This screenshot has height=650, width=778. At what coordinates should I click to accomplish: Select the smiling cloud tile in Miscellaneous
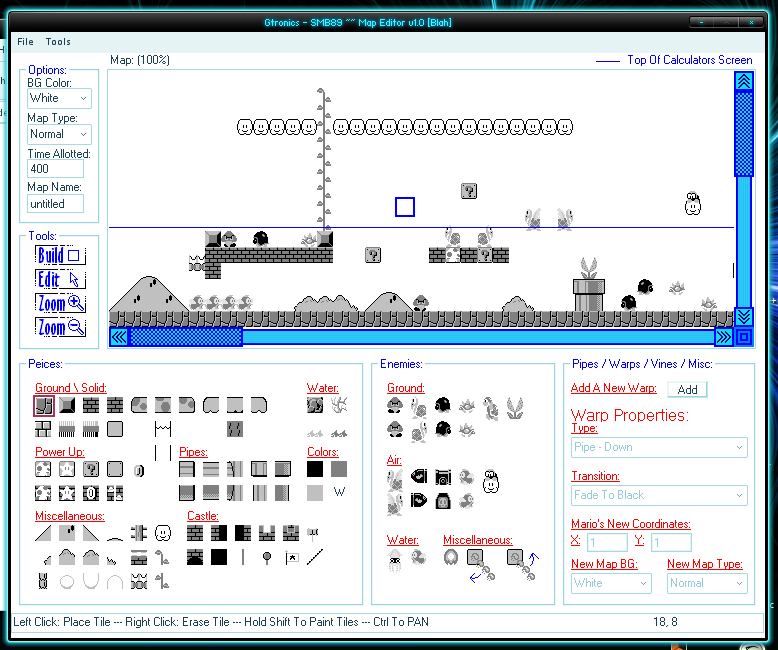(163, 533)
